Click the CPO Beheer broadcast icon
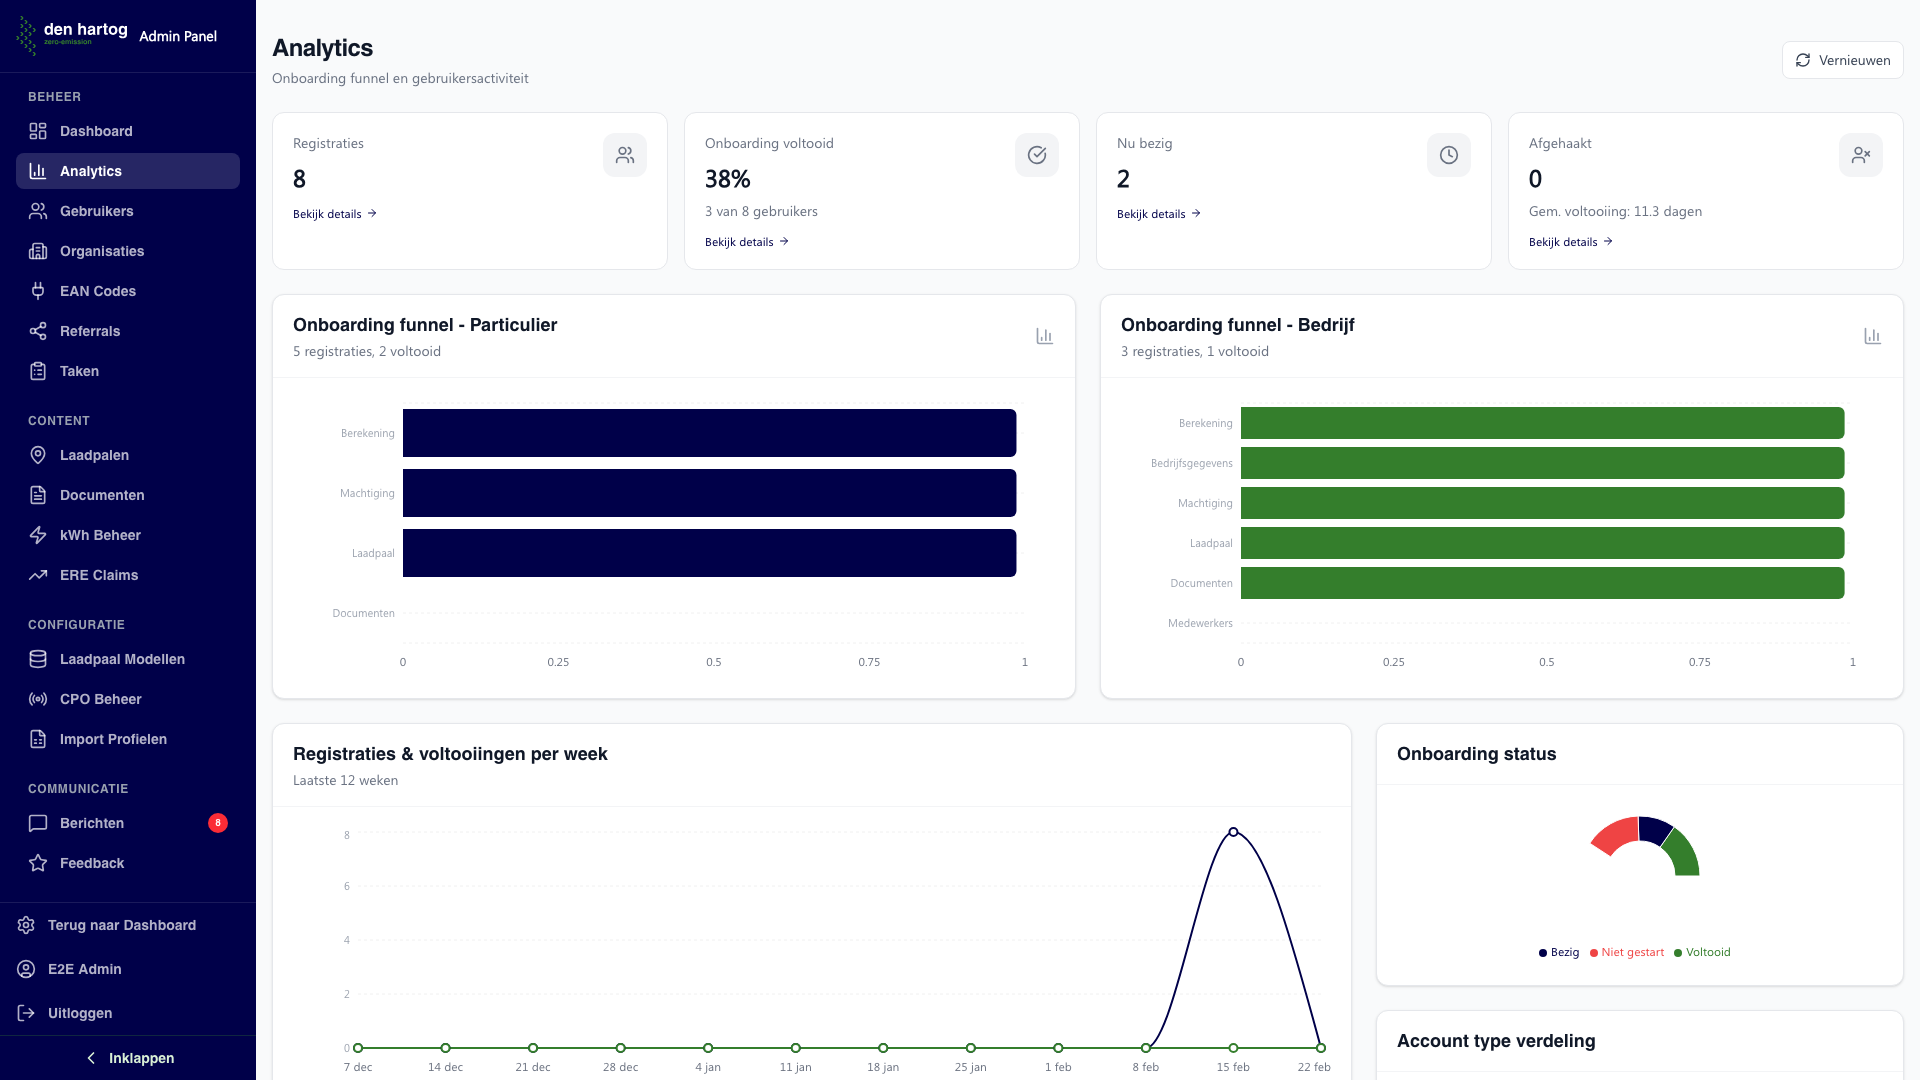This screenshot has width=1920, height=1080. (x=37, y=699)
